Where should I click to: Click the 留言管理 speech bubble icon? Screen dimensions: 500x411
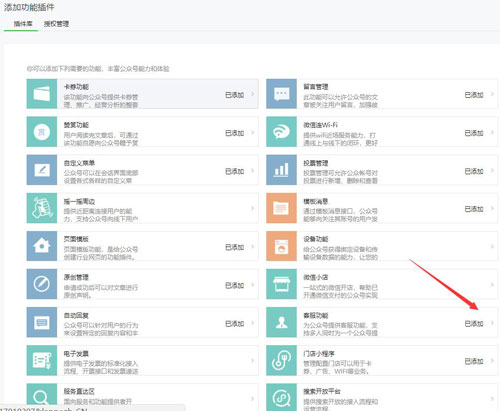281,94
